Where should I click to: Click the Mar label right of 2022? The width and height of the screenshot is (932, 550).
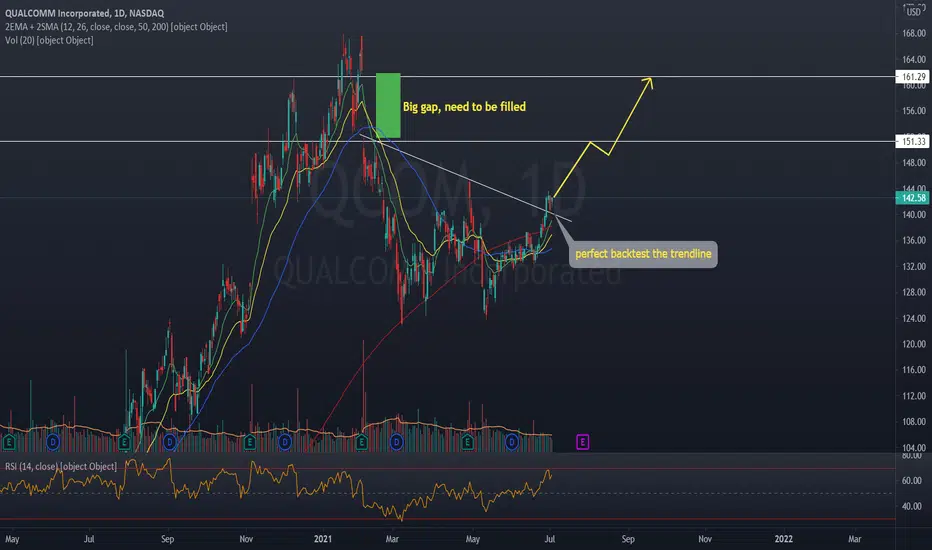854,539
